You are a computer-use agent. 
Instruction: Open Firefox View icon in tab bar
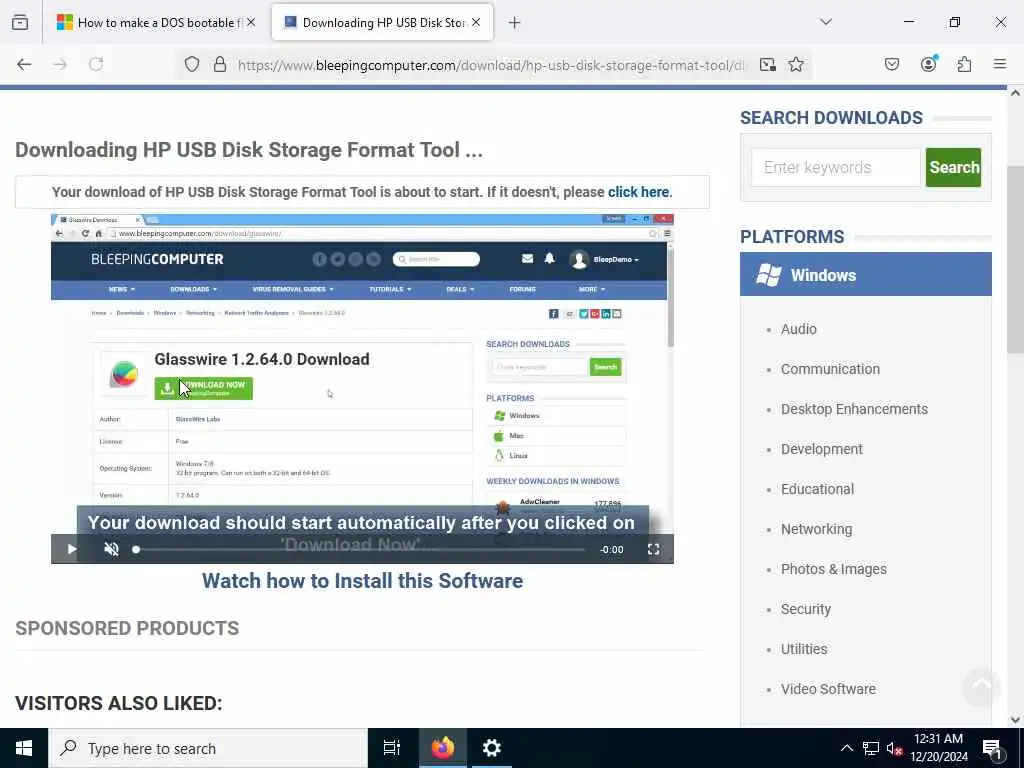(20, 23)
